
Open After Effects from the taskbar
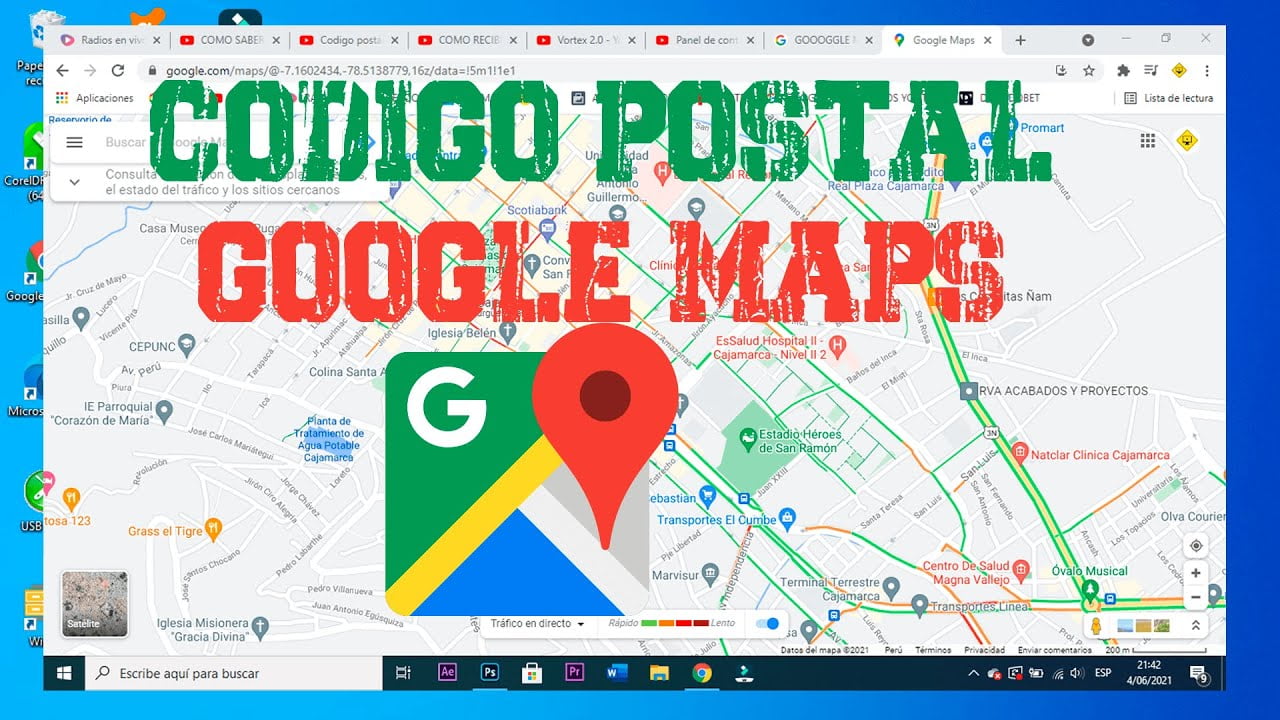pyautogui.click(x=447, y=673)
